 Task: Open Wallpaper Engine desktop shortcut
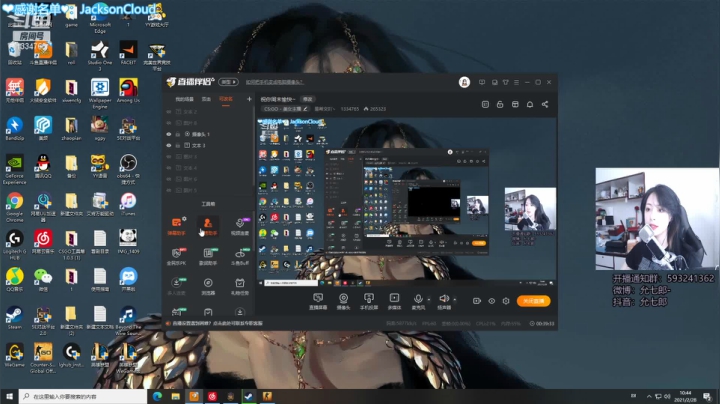100,94
